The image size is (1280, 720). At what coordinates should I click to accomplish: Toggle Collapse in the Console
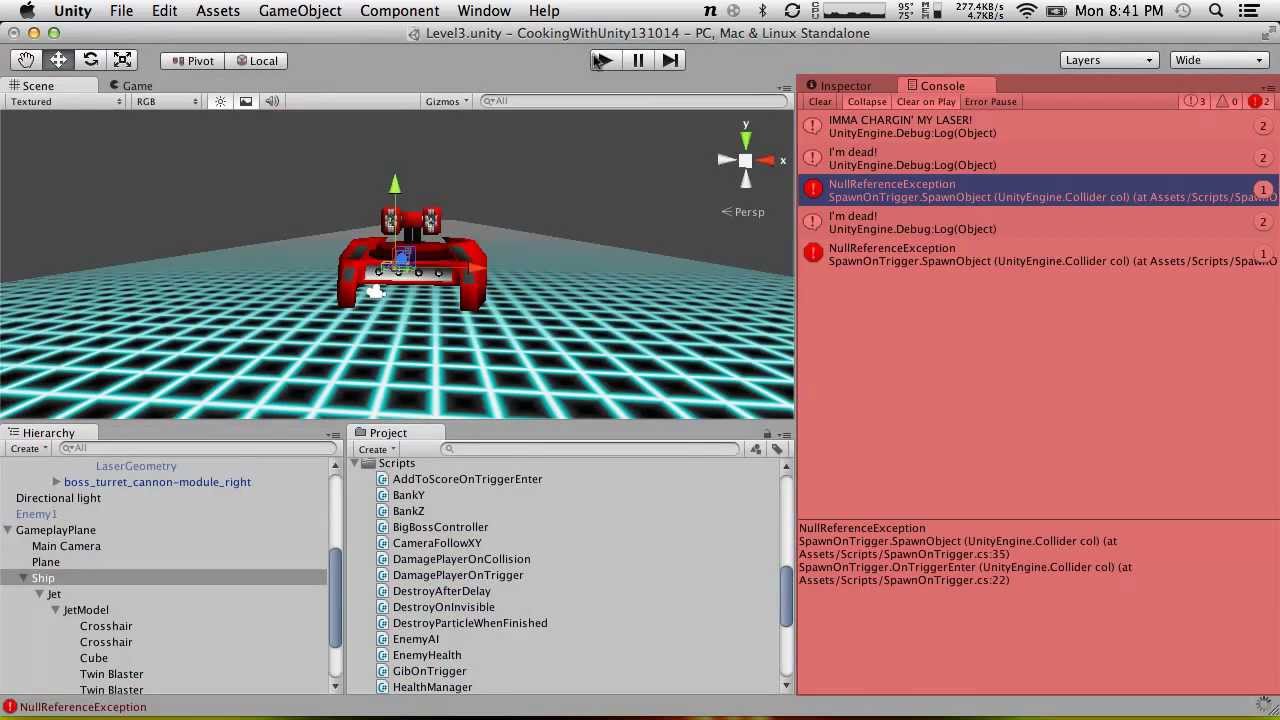[x=866, y=102]
